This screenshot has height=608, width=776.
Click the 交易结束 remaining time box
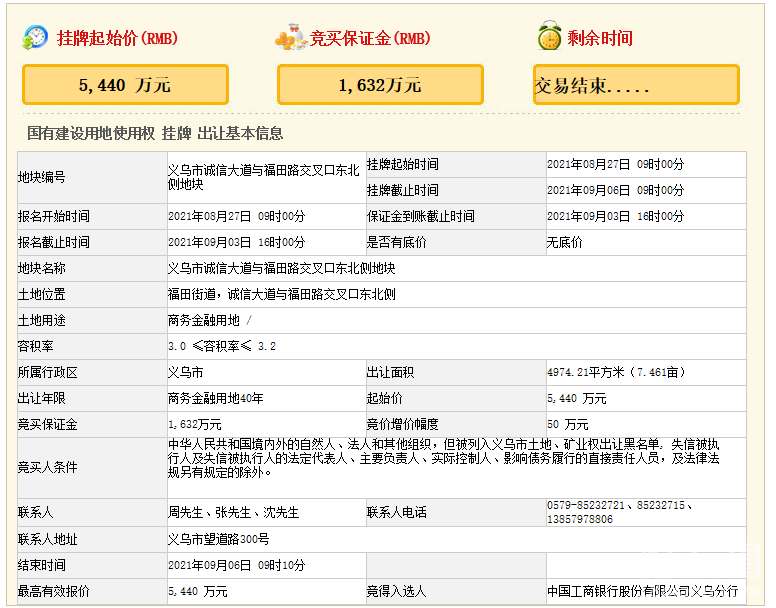[x=636, y=85]
